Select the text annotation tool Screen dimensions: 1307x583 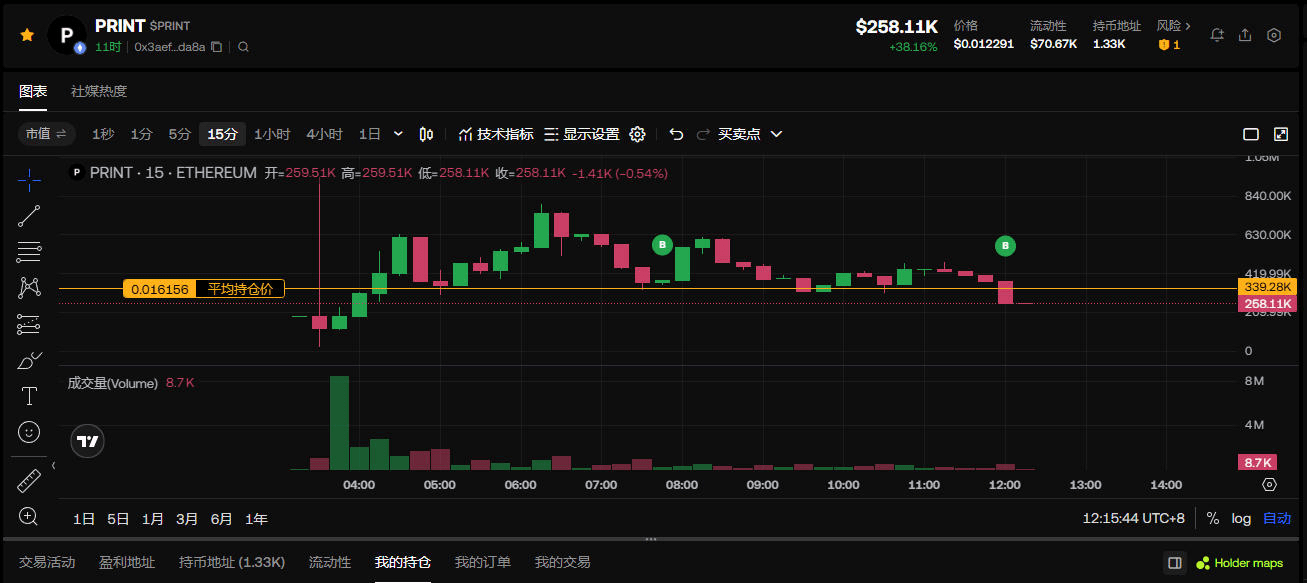pyautogui.click(x=29, y=396)
